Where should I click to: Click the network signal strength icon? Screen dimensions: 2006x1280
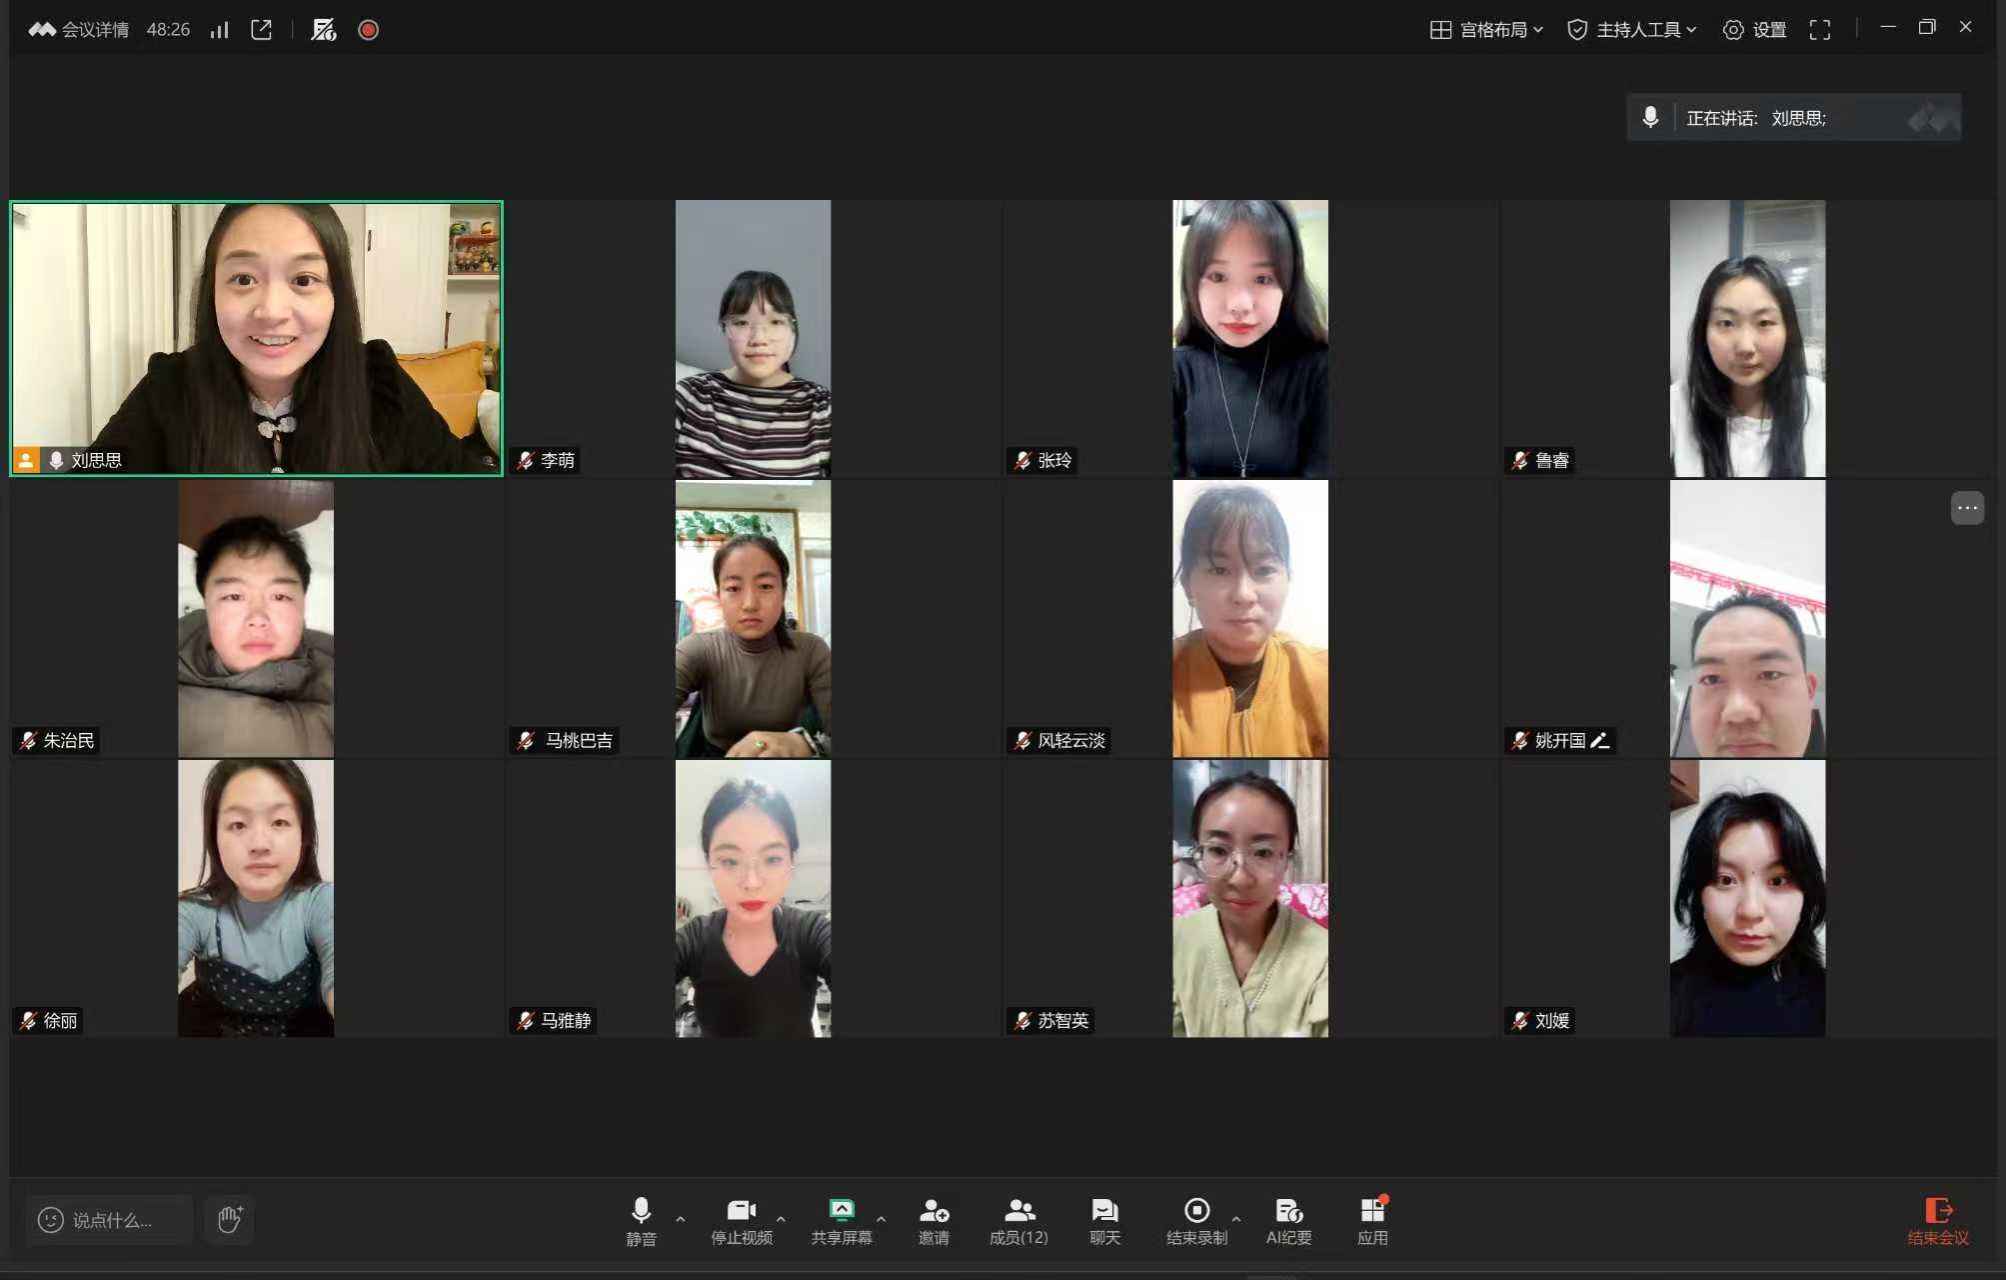pyautogui.click(x=219, y=30)
